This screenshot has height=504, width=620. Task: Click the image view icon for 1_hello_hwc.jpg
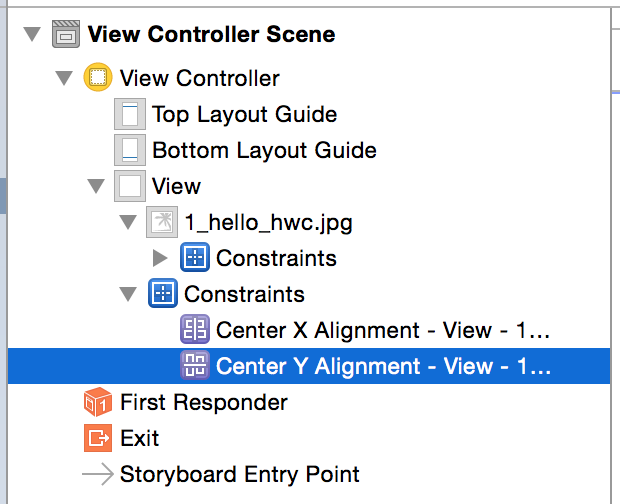(x=161, y=222)
